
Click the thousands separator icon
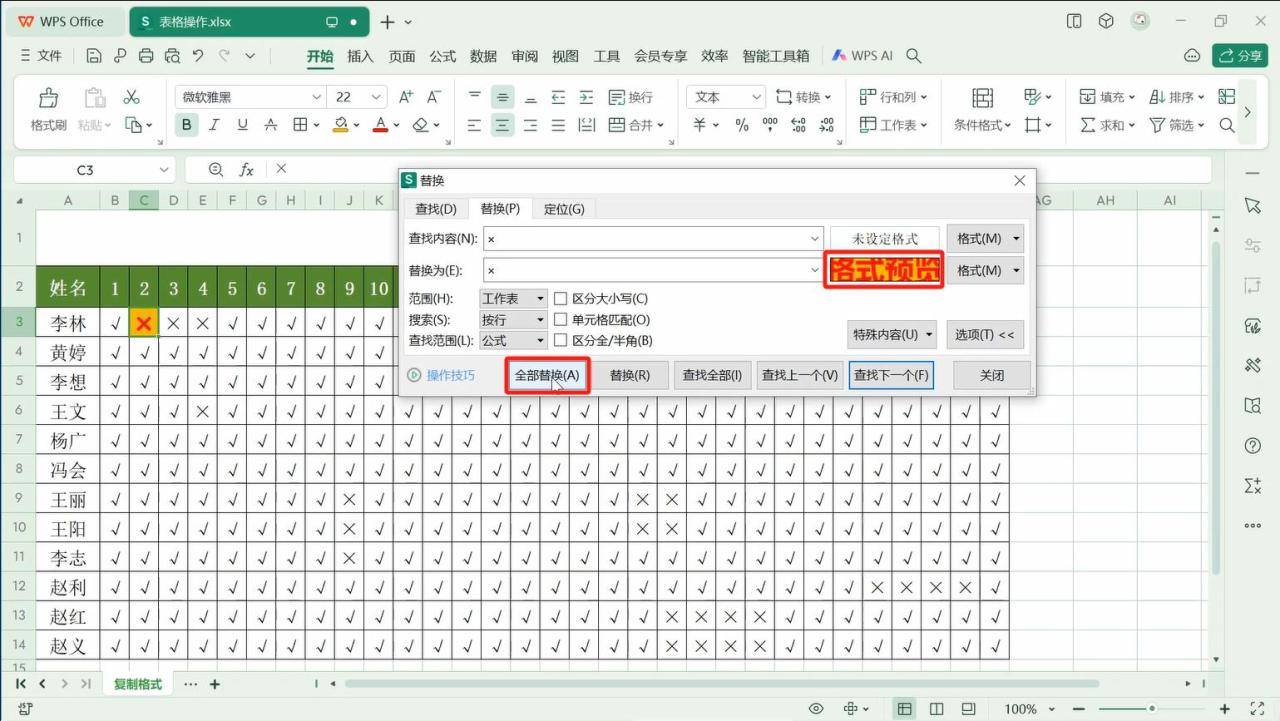[x=769, y=125]
